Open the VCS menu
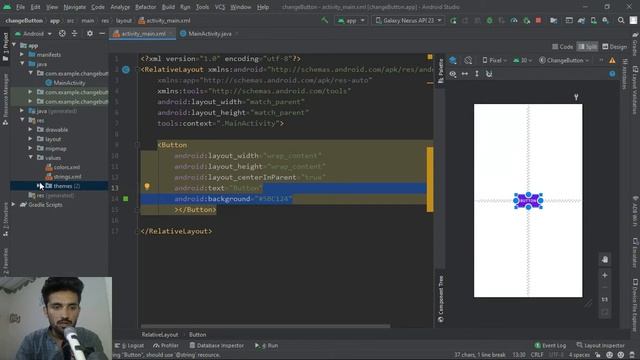The image size is (640, 360). click(220, 7)
